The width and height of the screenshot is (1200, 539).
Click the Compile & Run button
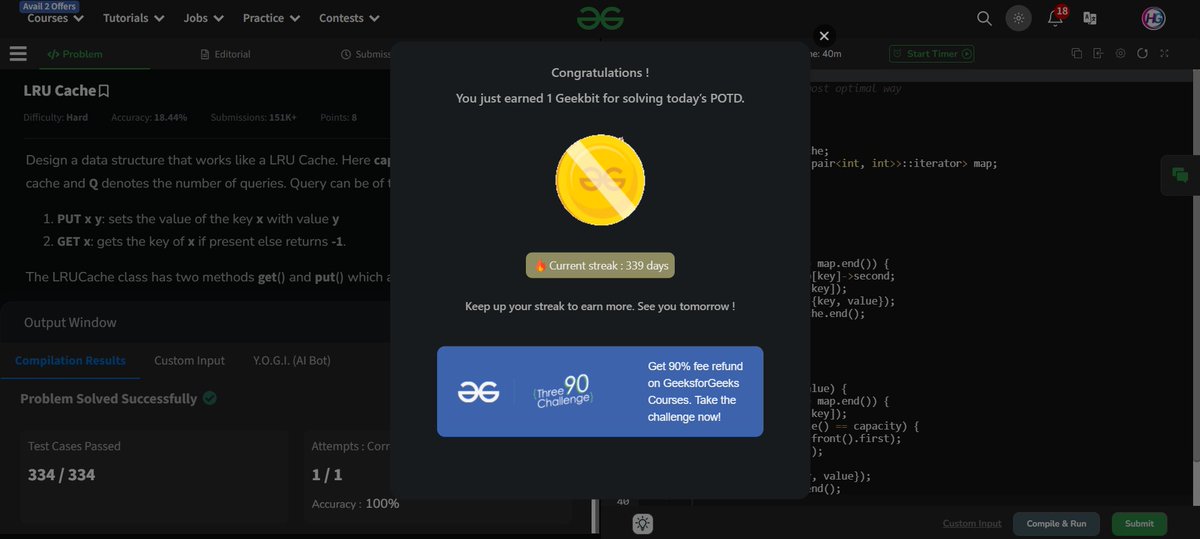pyautogui.click(x=1056, y=523)
